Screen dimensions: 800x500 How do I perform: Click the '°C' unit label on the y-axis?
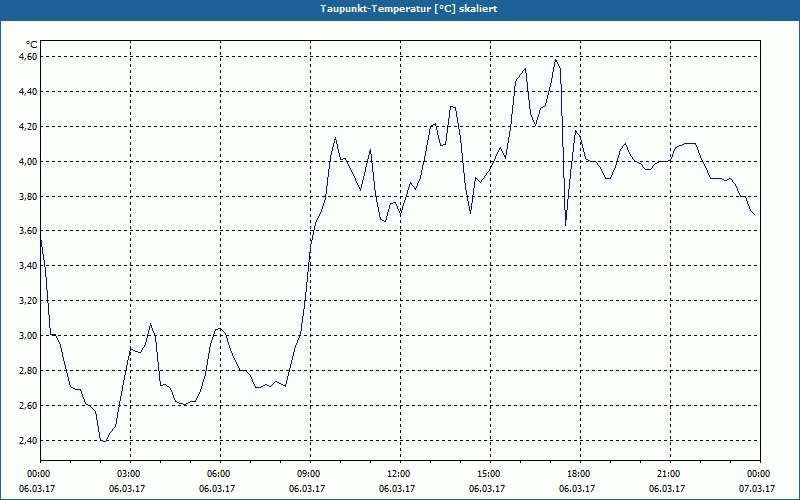pyautogui.click(x=31, y=45)
